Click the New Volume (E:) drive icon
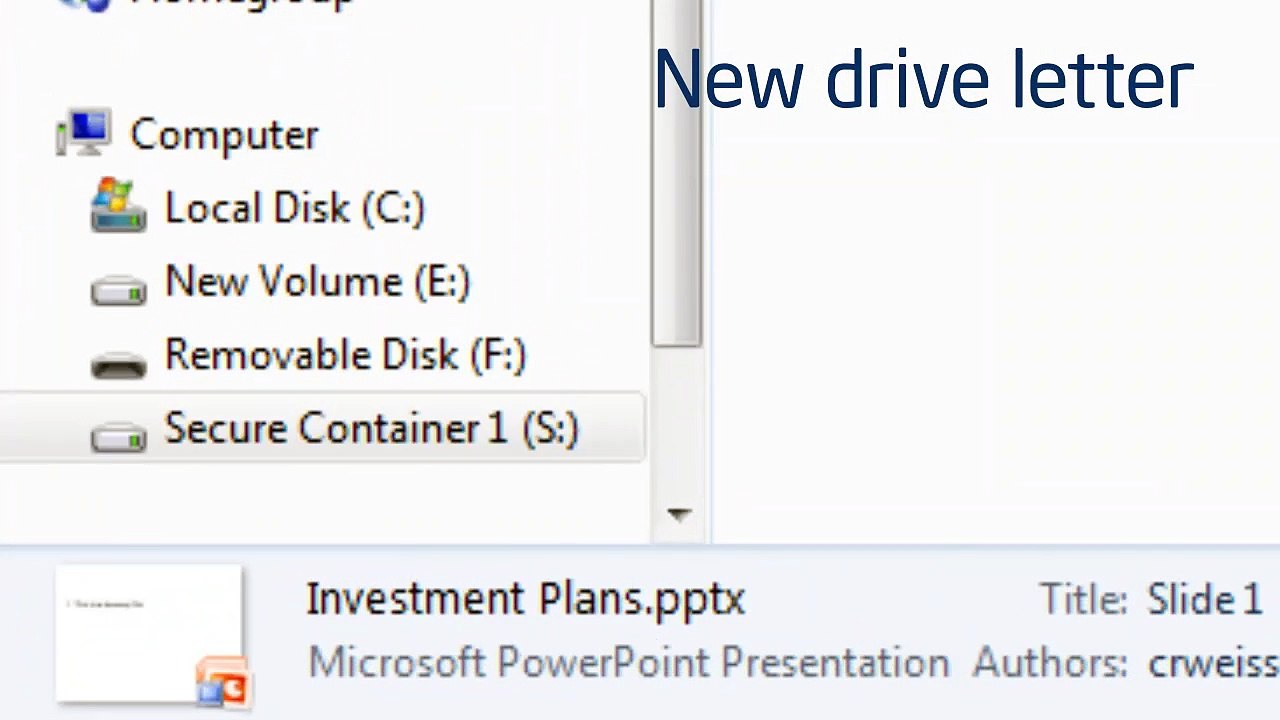This screenshot has height=720, width=1280. pyautogui.click(x=118, y=289)
